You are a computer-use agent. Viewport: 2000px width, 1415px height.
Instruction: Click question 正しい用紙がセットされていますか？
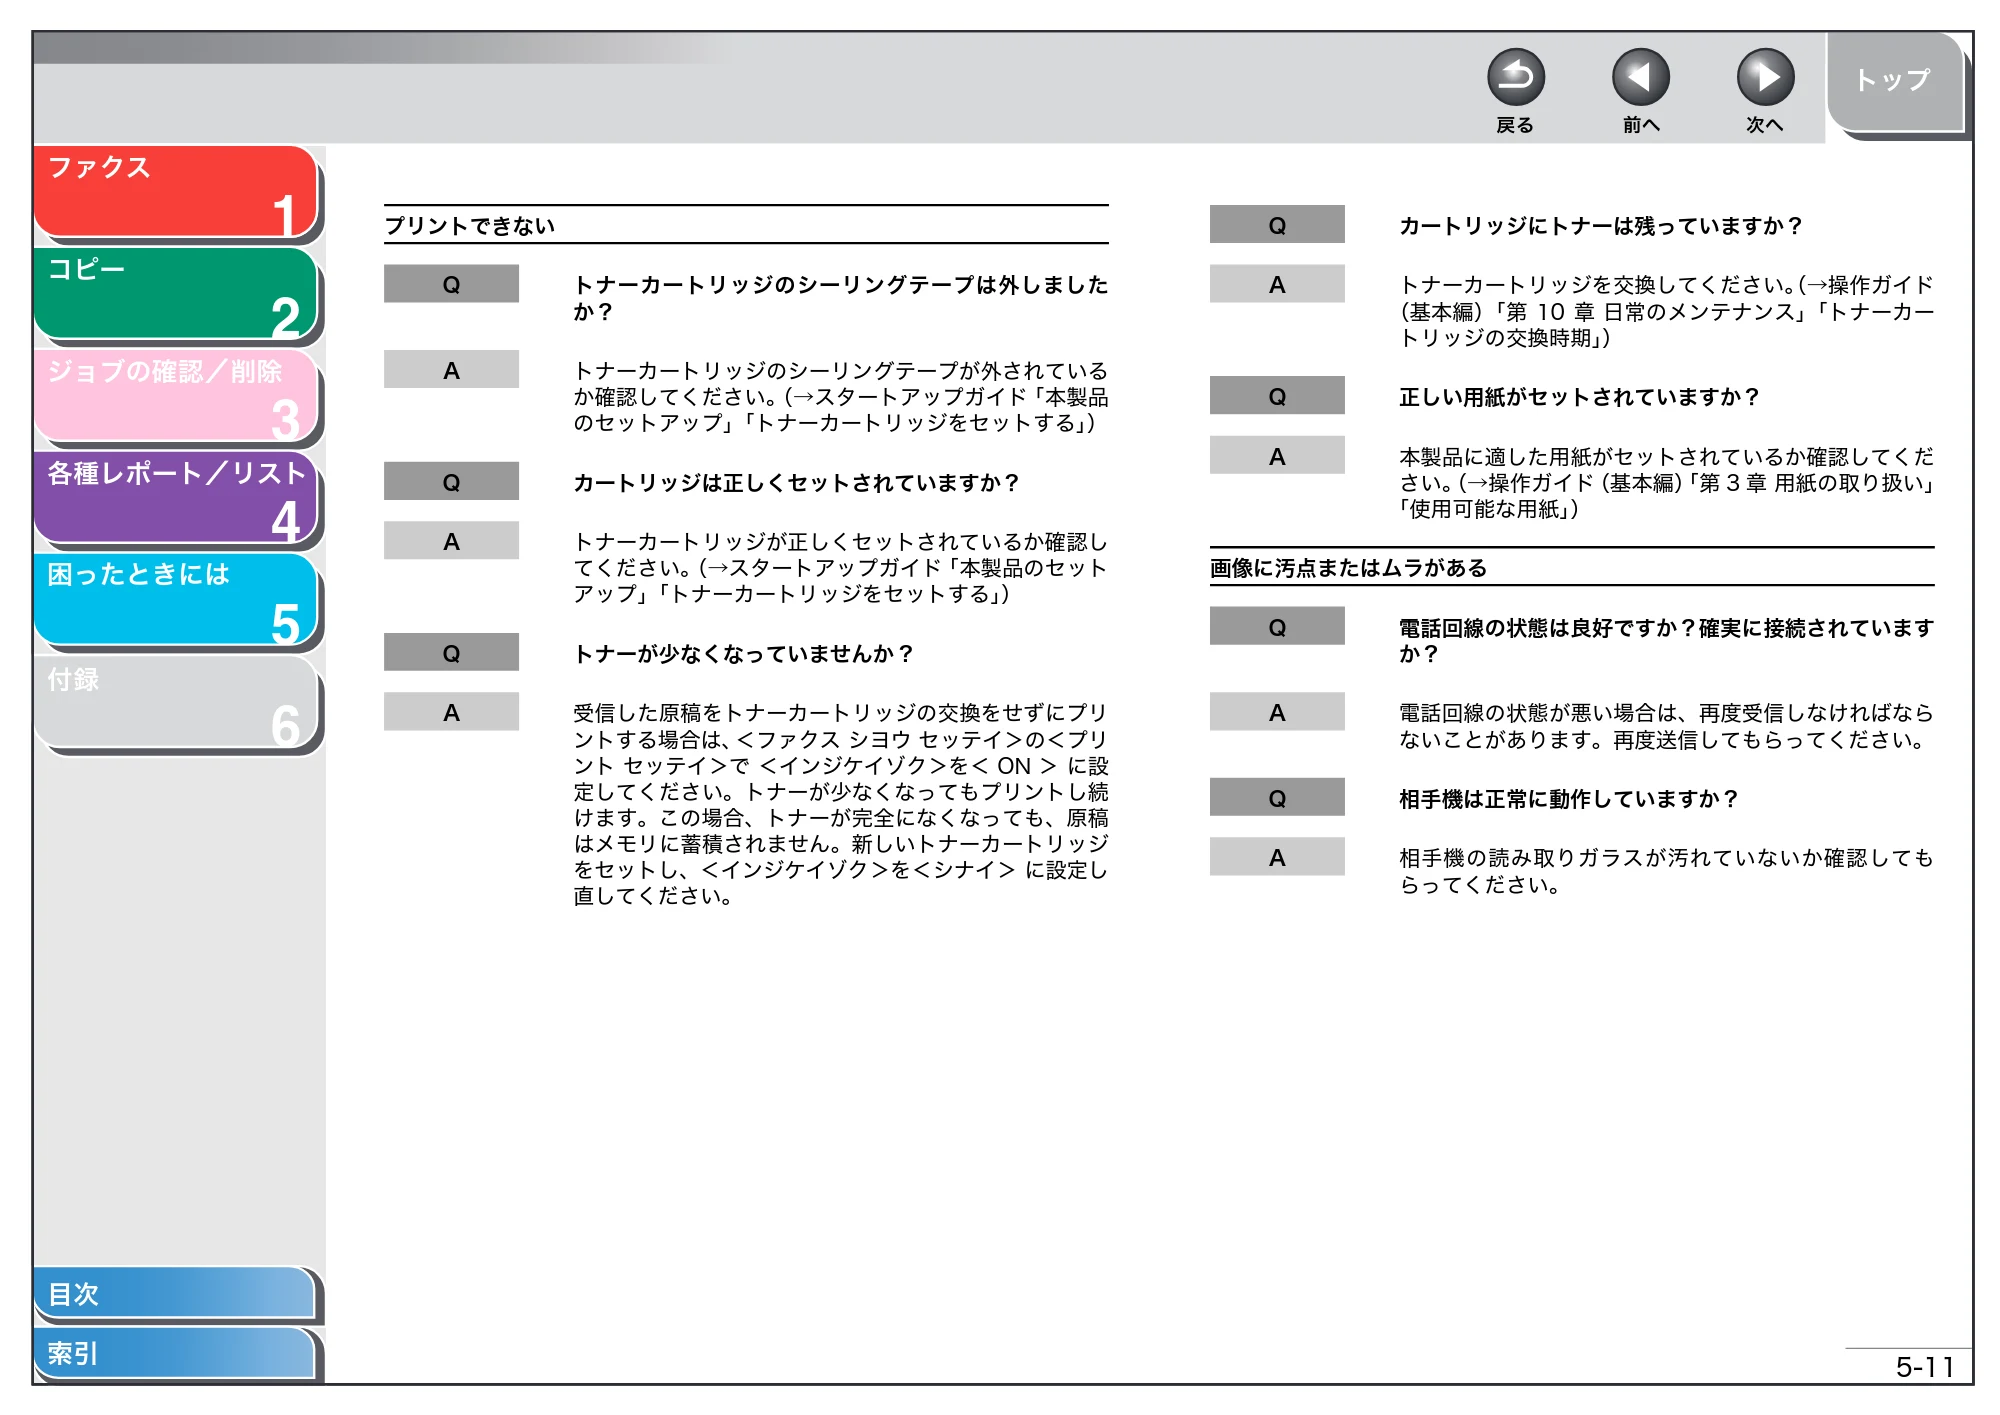tap(1579, 397)
